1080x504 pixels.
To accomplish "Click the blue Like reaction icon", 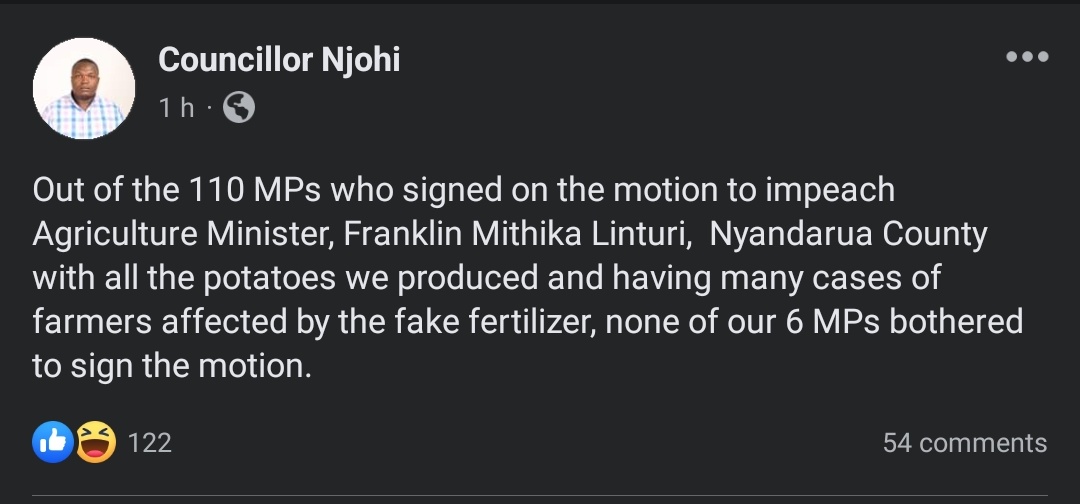I will (53, 442).
